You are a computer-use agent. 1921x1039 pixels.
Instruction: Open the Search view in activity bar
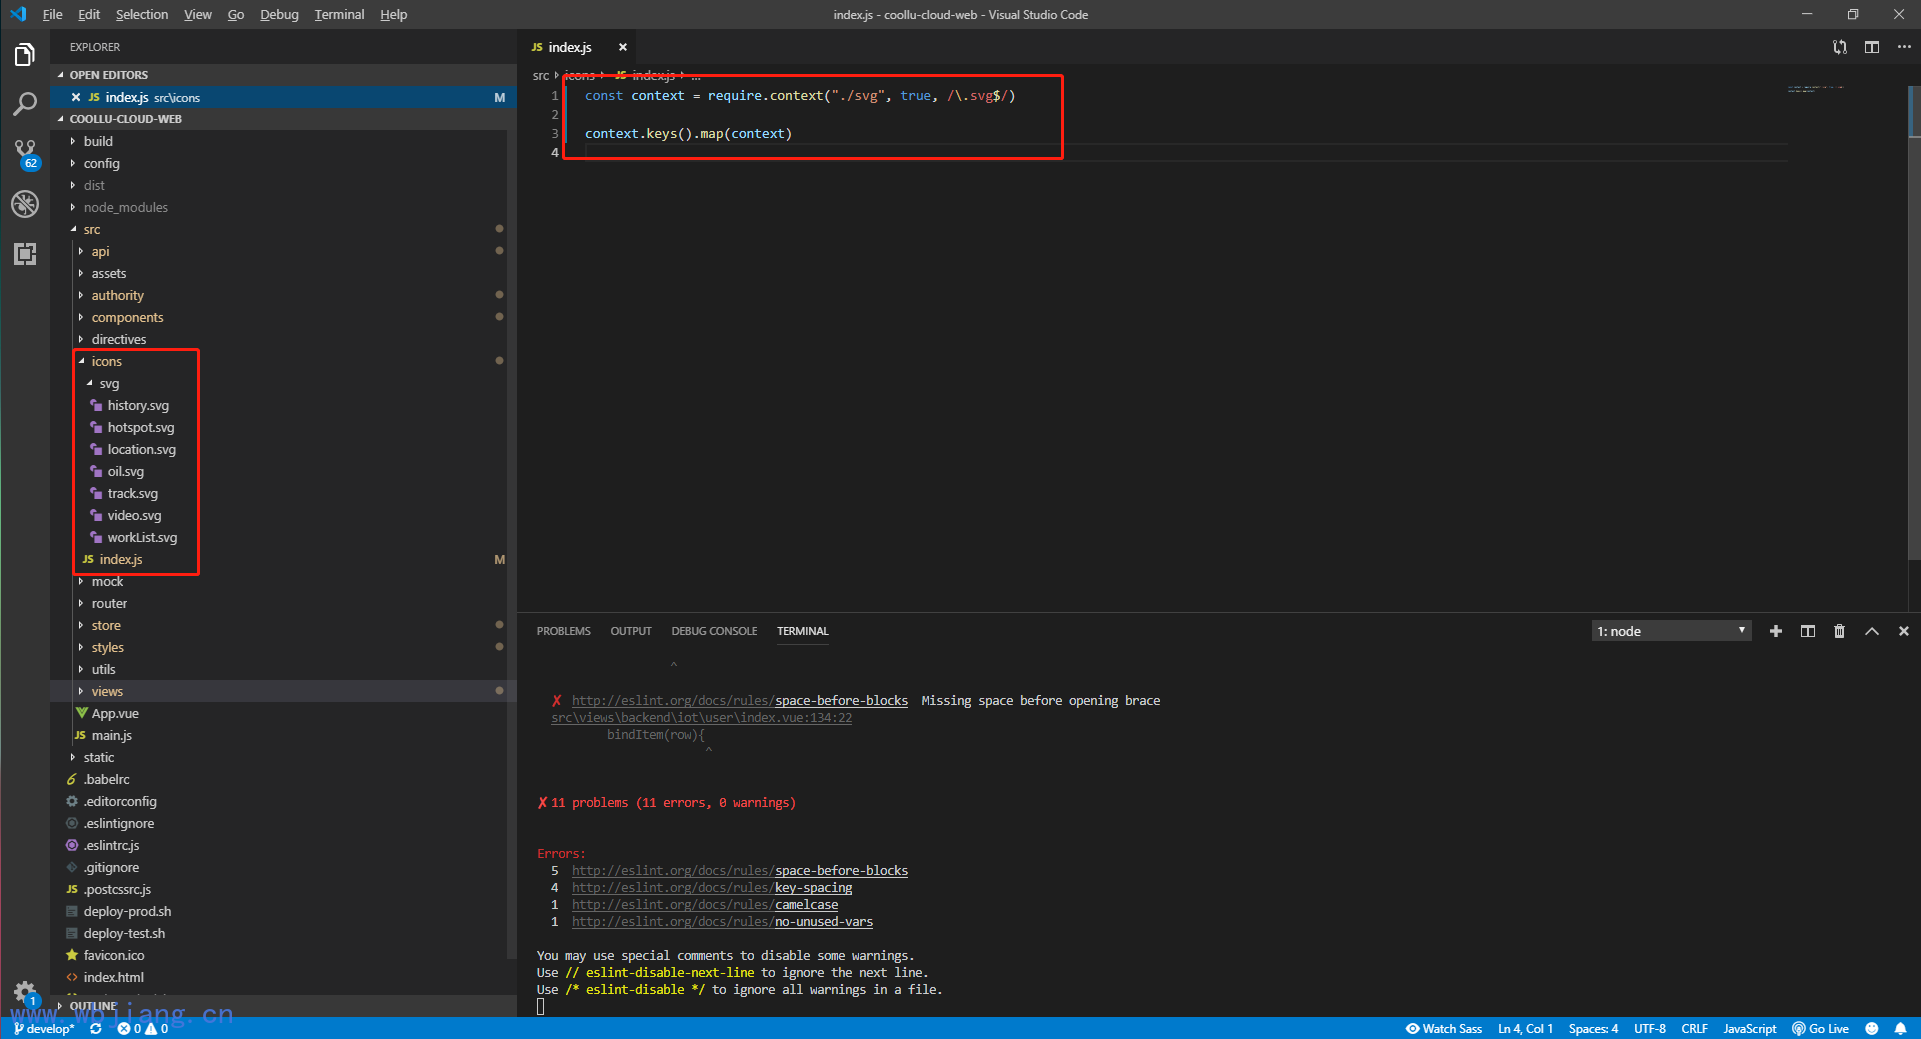(25, 104)
